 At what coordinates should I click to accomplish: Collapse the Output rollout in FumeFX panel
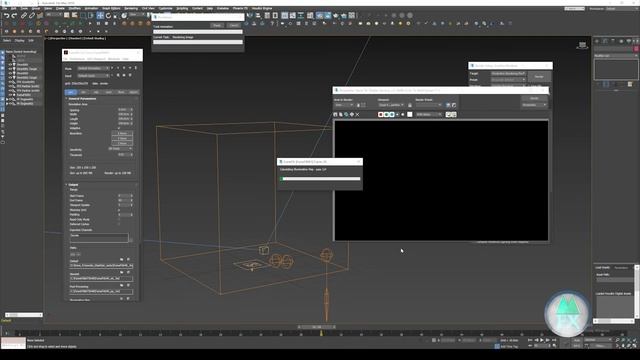click(x=73, y=185)
